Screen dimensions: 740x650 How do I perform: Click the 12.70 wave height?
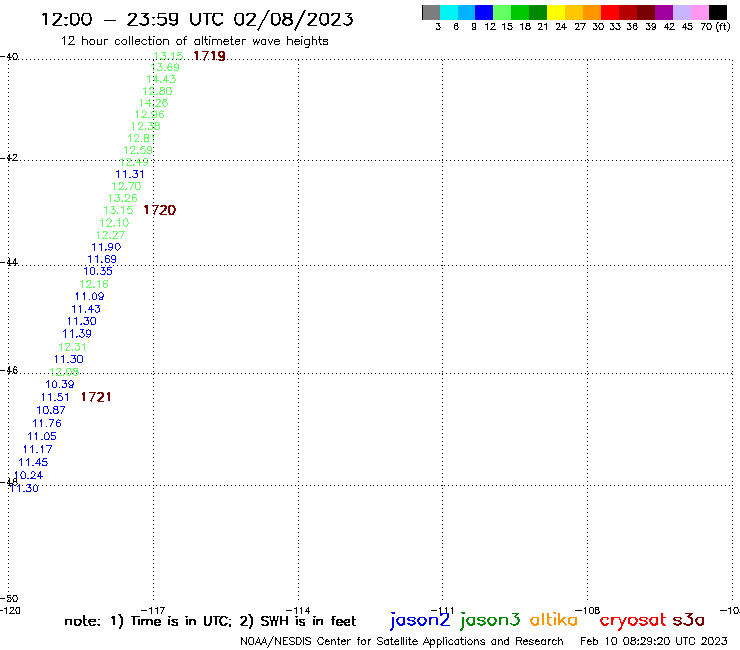[126, 186]
